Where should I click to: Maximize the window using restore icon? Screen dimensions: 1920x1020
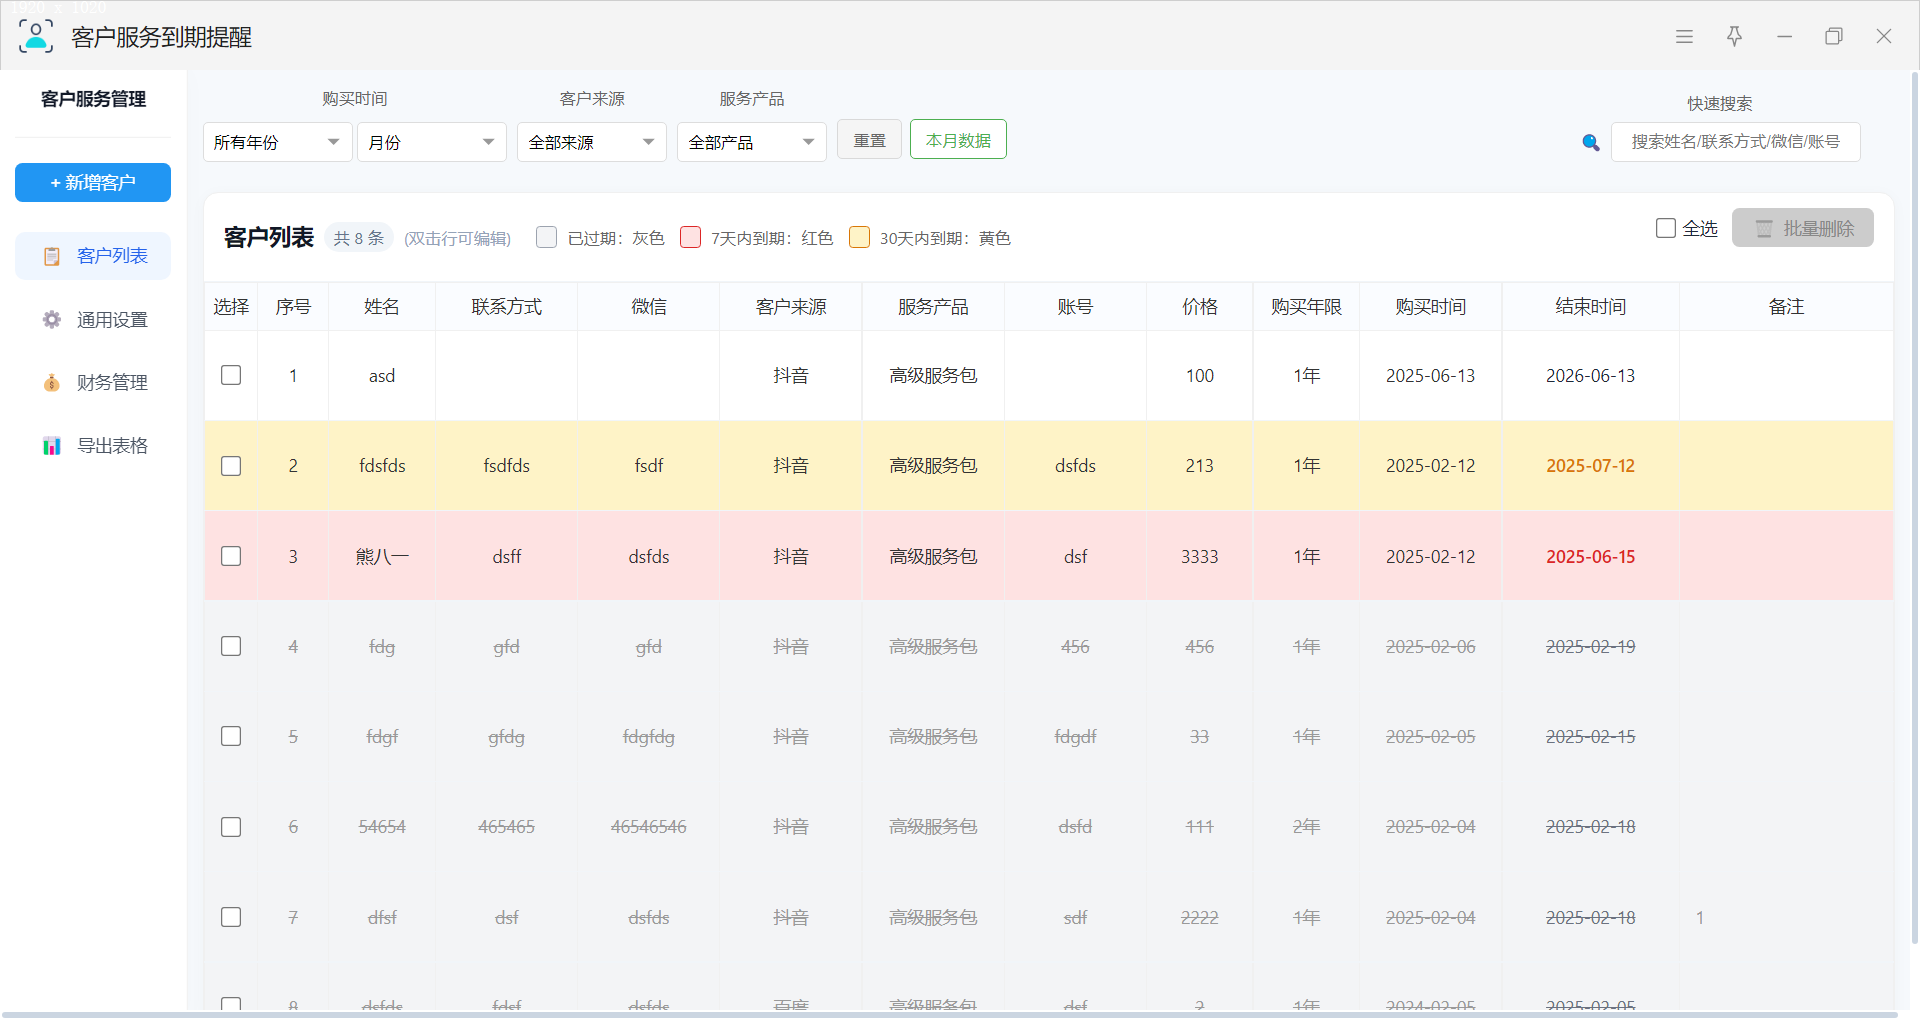pyautogui.click(x=1834, y=36)
